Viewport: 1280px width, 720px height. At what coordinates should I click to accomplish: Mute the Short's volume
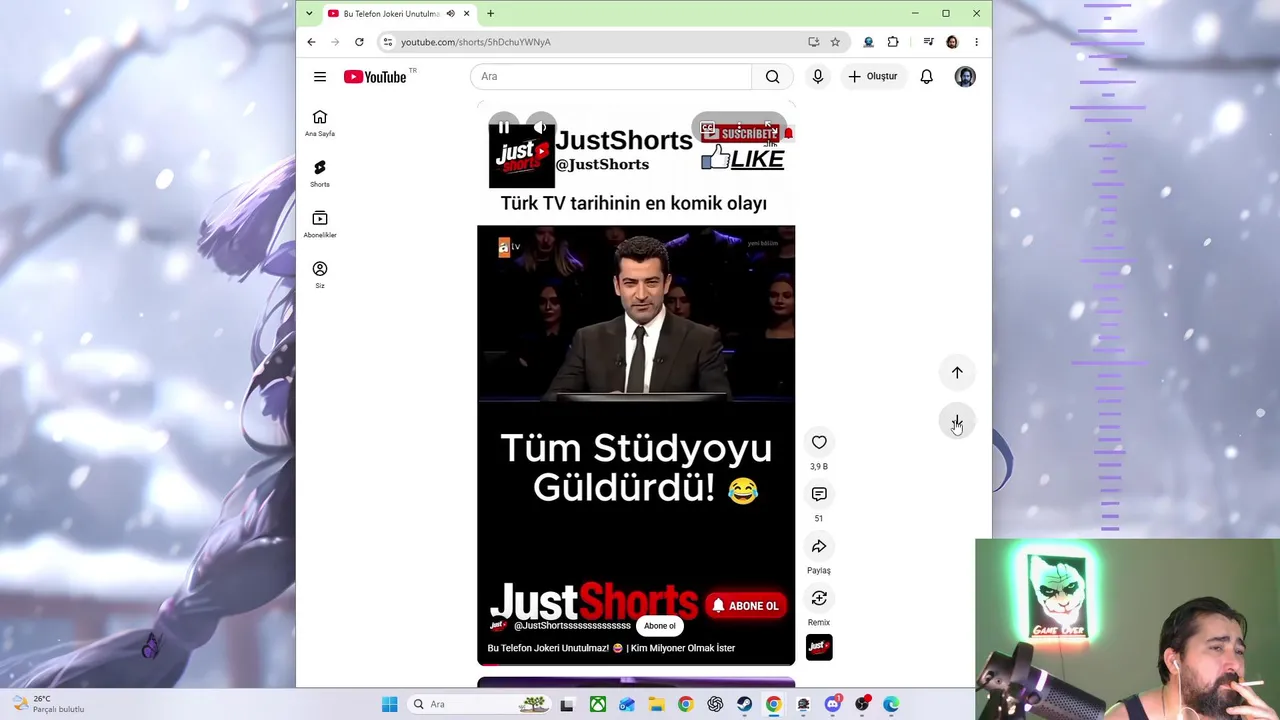pyautogui.click(x=540, y=128)
